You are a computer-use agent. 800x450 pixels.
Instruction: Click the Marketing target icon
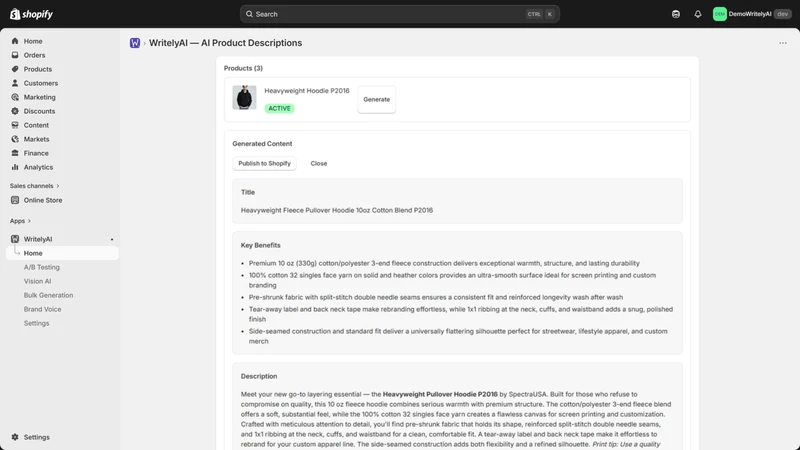pyautogui.click(x=15, y=97)
